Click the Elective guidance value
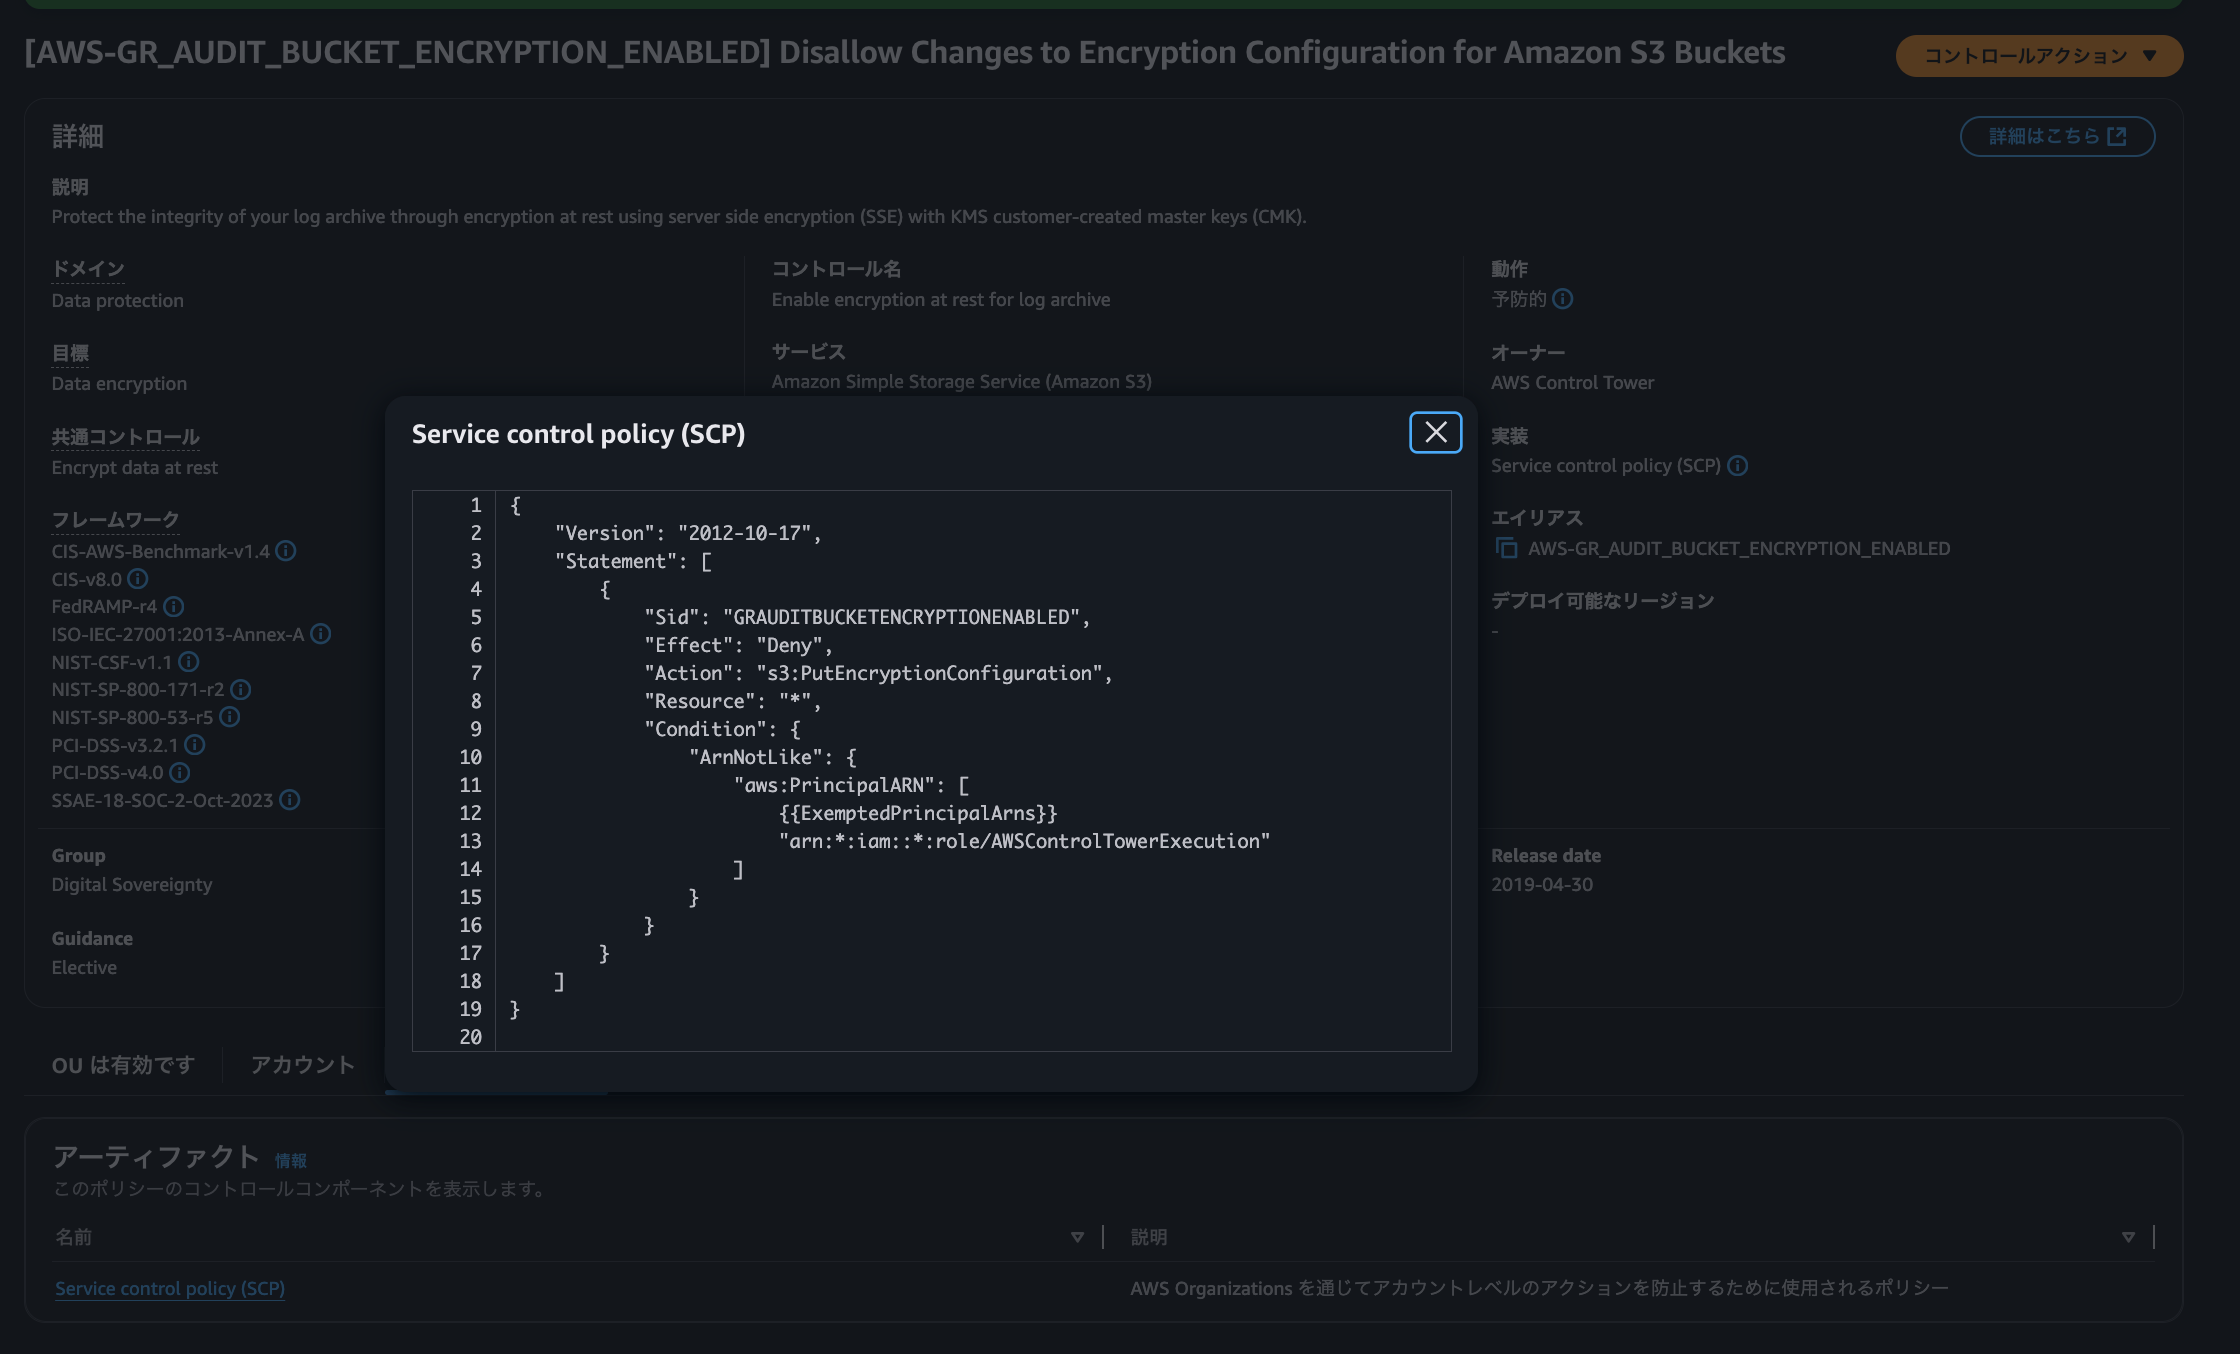This screenshot has width=2240, height=1354. (84, 968)
